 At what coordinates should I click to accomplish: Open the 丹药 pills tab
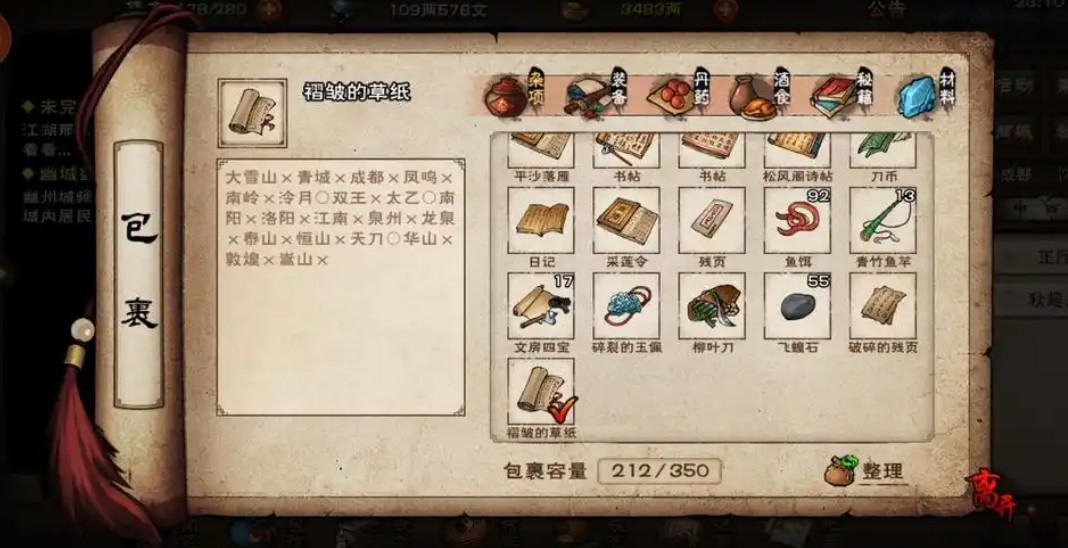click(x=679, y=93)
